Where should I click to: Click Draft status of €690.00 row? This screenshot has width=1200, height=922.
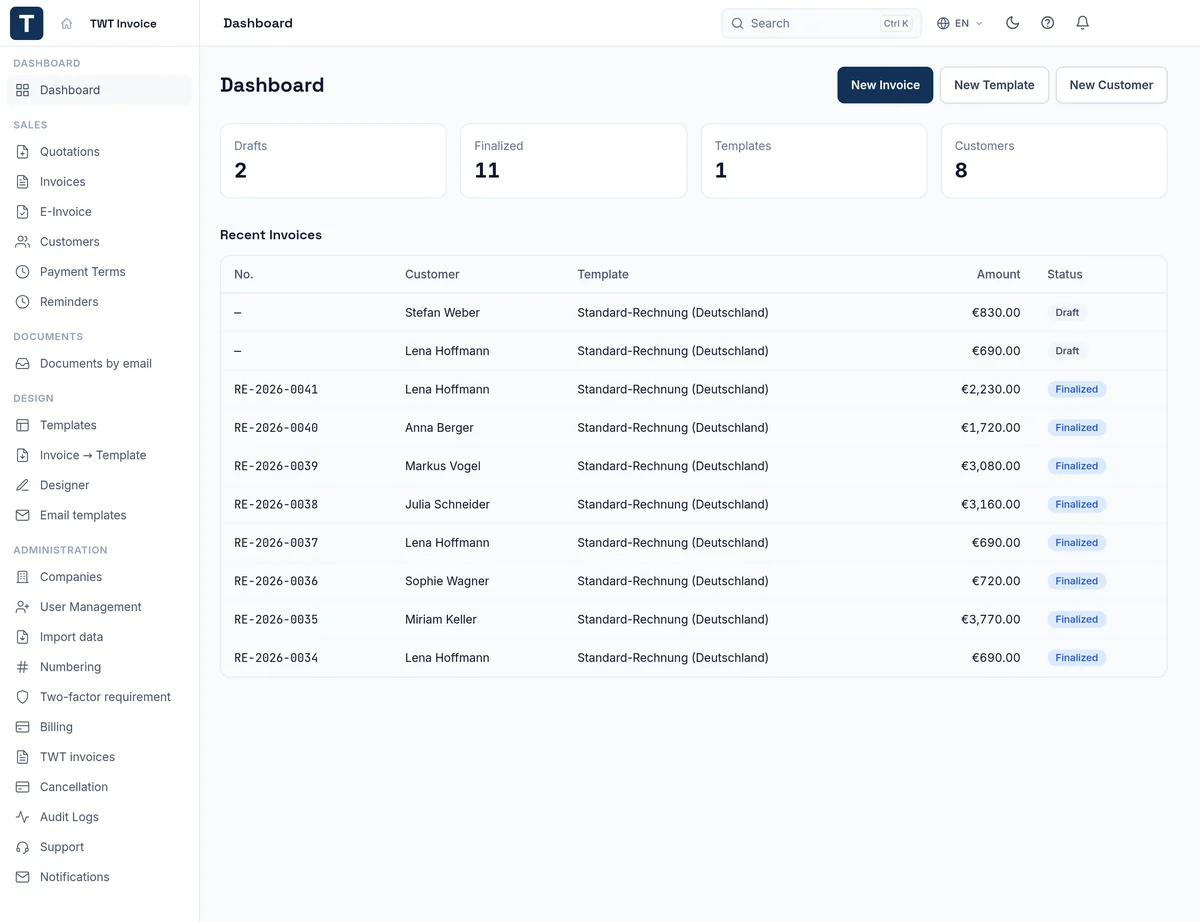coord(1067,351)
